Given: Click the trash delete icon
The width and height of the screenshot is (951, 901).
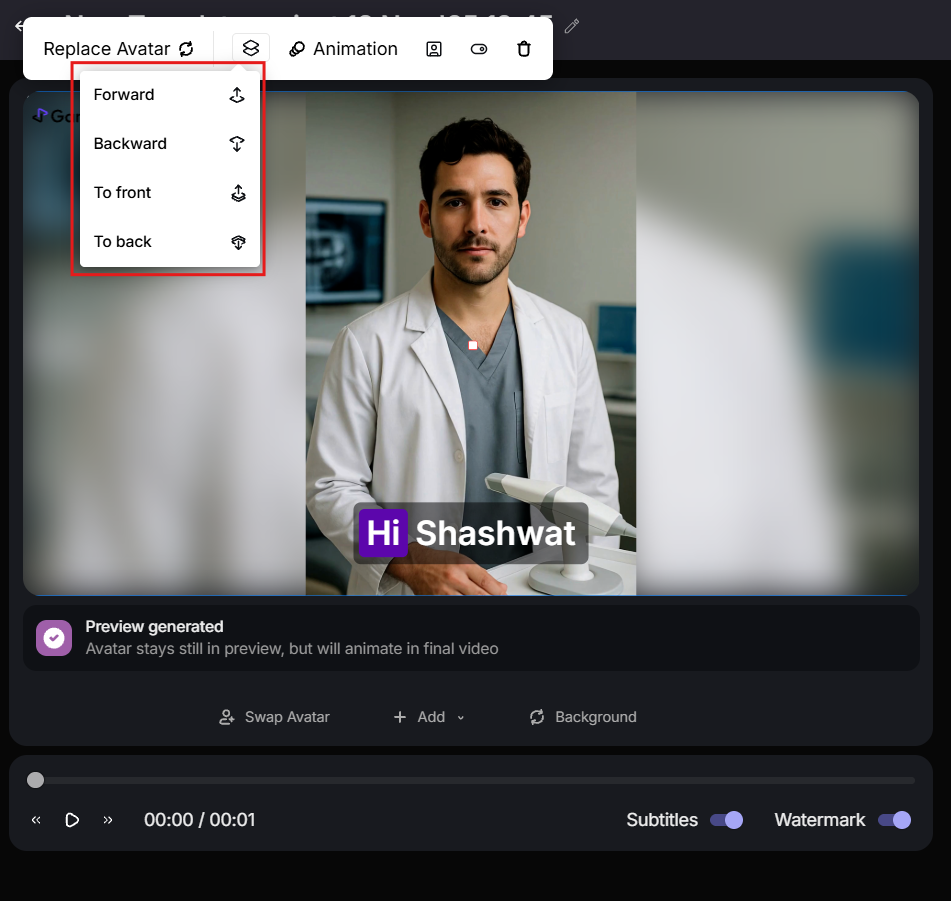Looking at the screenshot, I should point(524,49).
